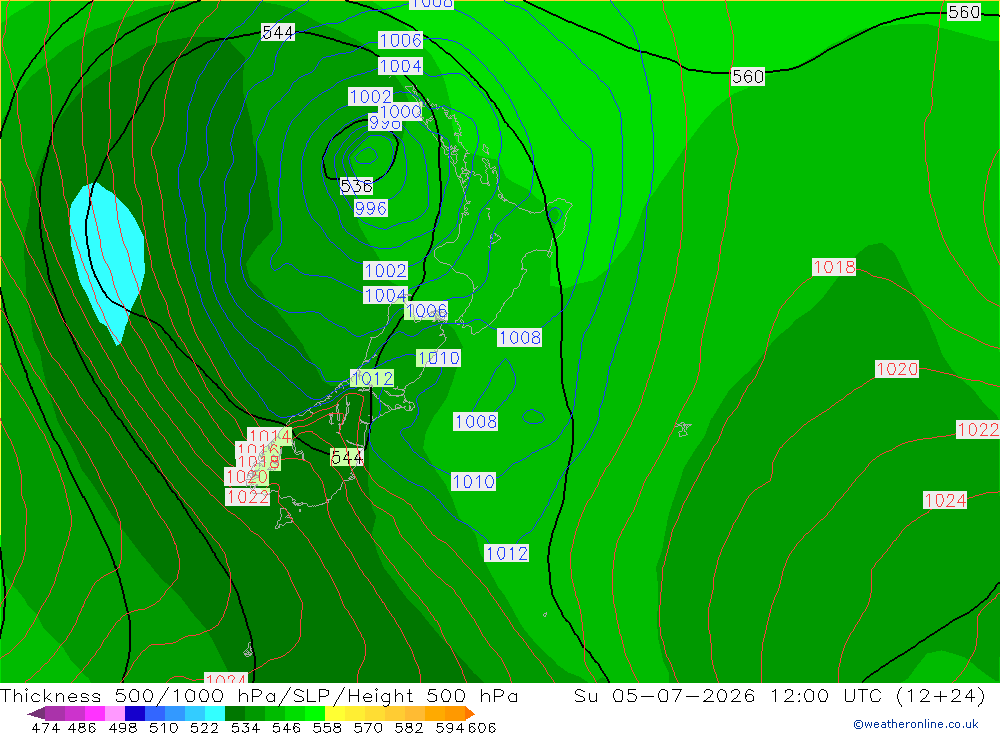The width and height of the screenshot is (1000, 733).
Task: Click legend value 606
Action: (x=482, y=727)
